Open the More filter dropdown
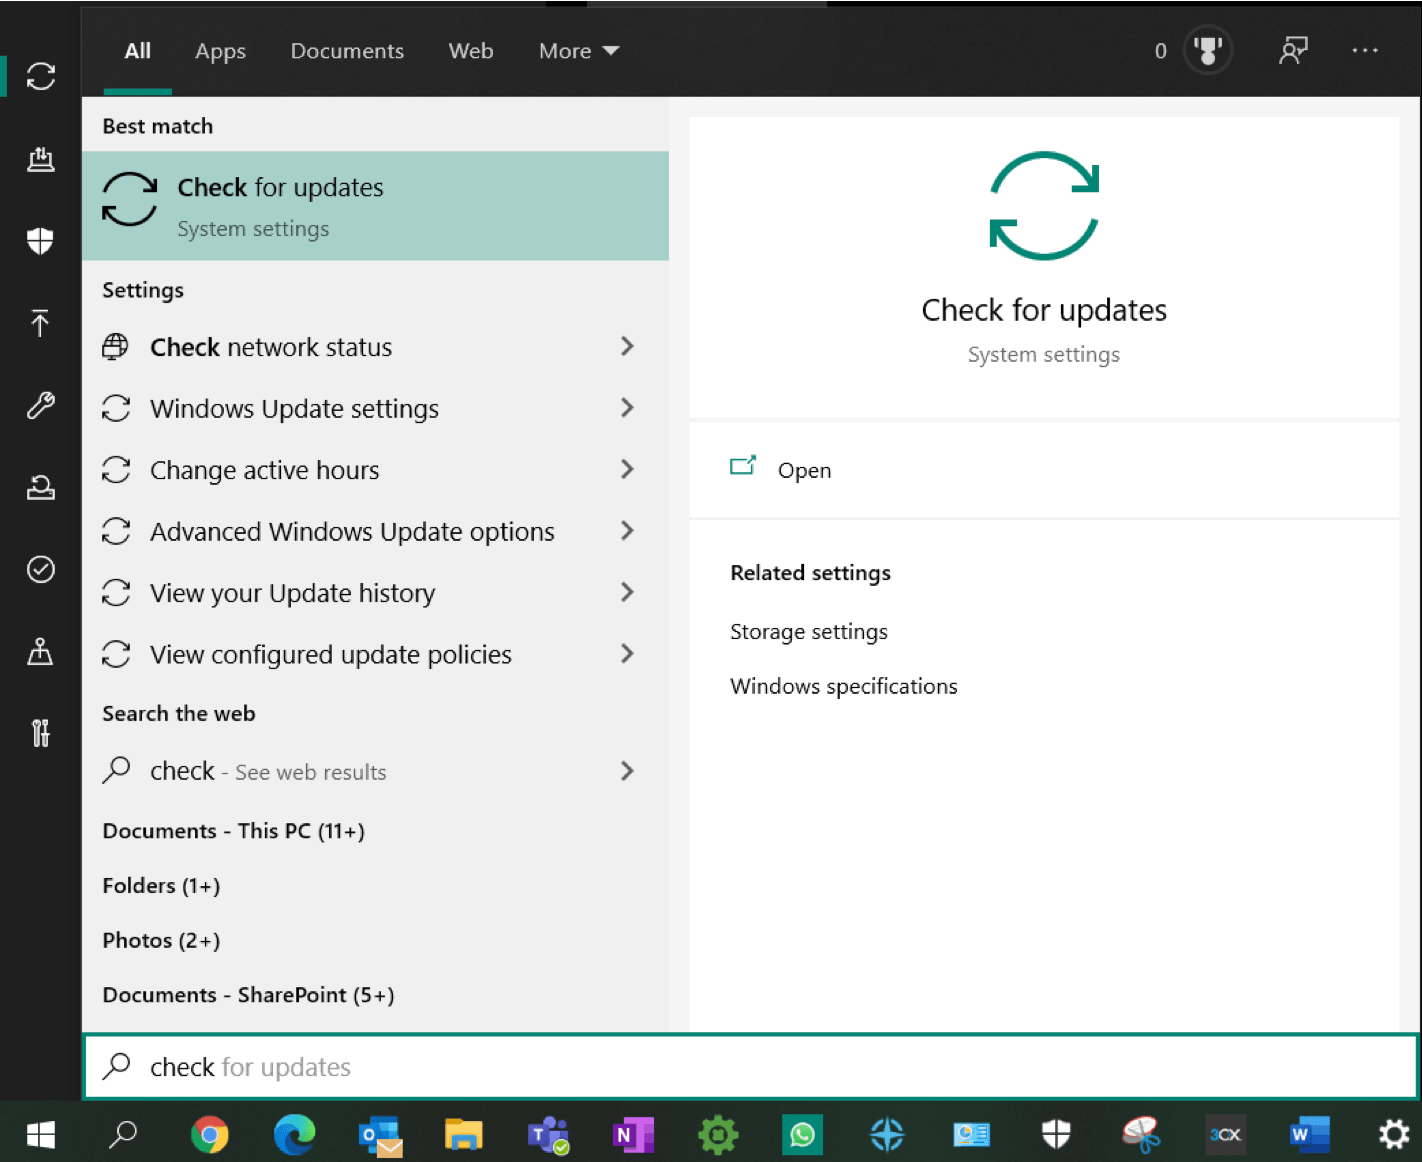 tap(578, 50)
